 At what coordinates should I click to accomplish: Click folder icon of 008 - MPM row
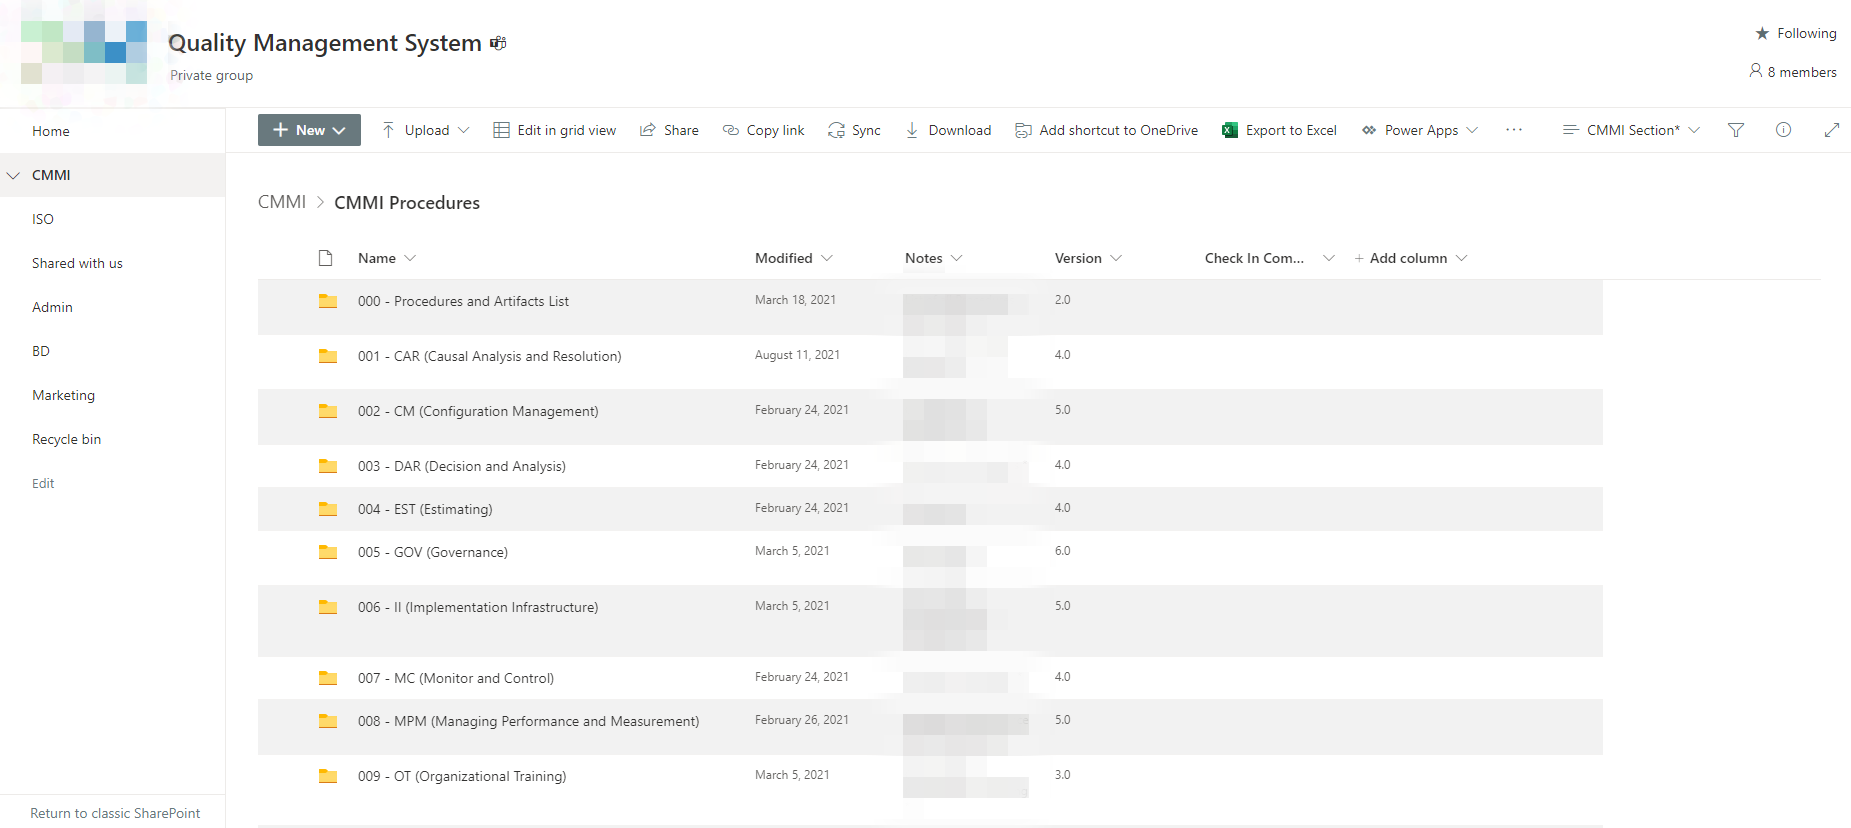[x=327, y=721]
